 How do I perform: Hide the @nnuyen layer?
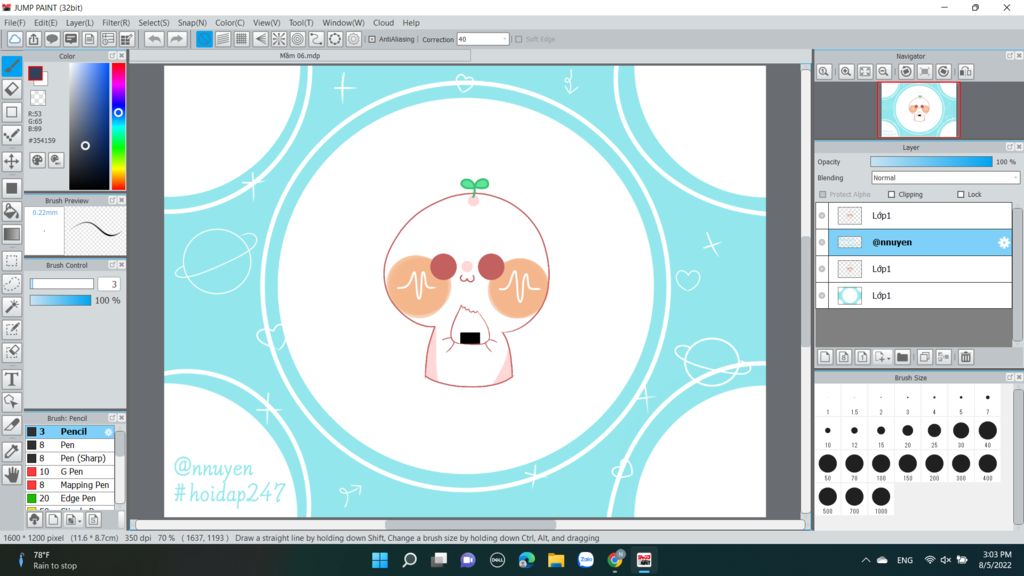click(x=822, y=242)
